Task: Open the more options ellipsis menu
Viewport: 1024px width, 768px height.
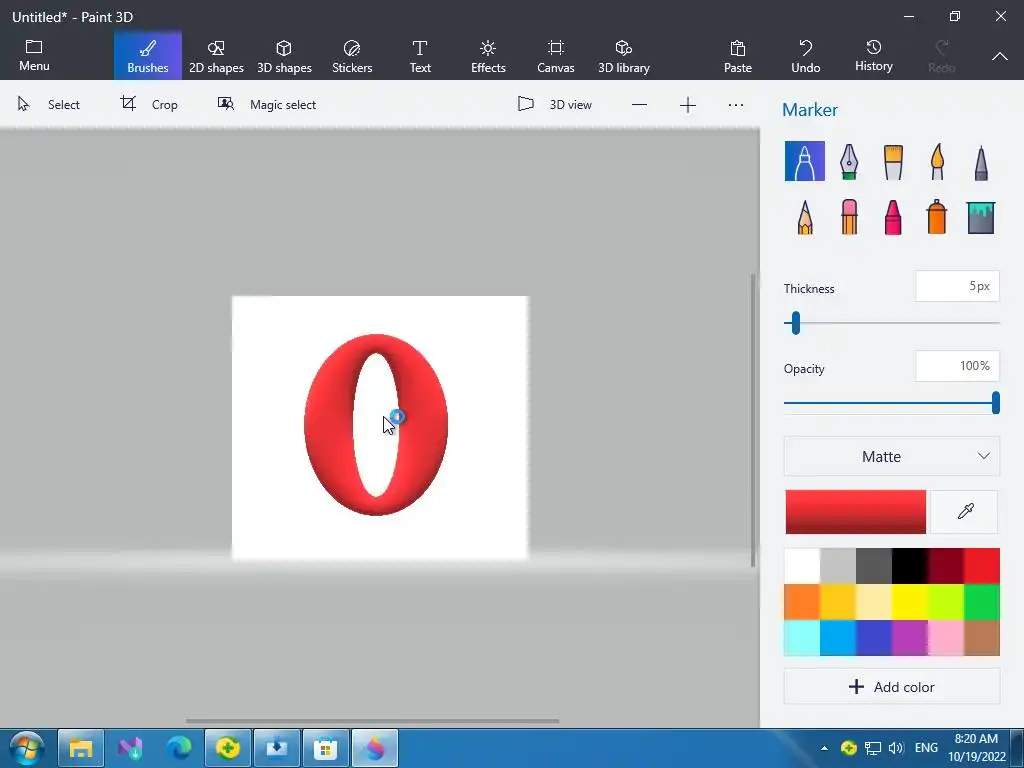Action: 736,105
